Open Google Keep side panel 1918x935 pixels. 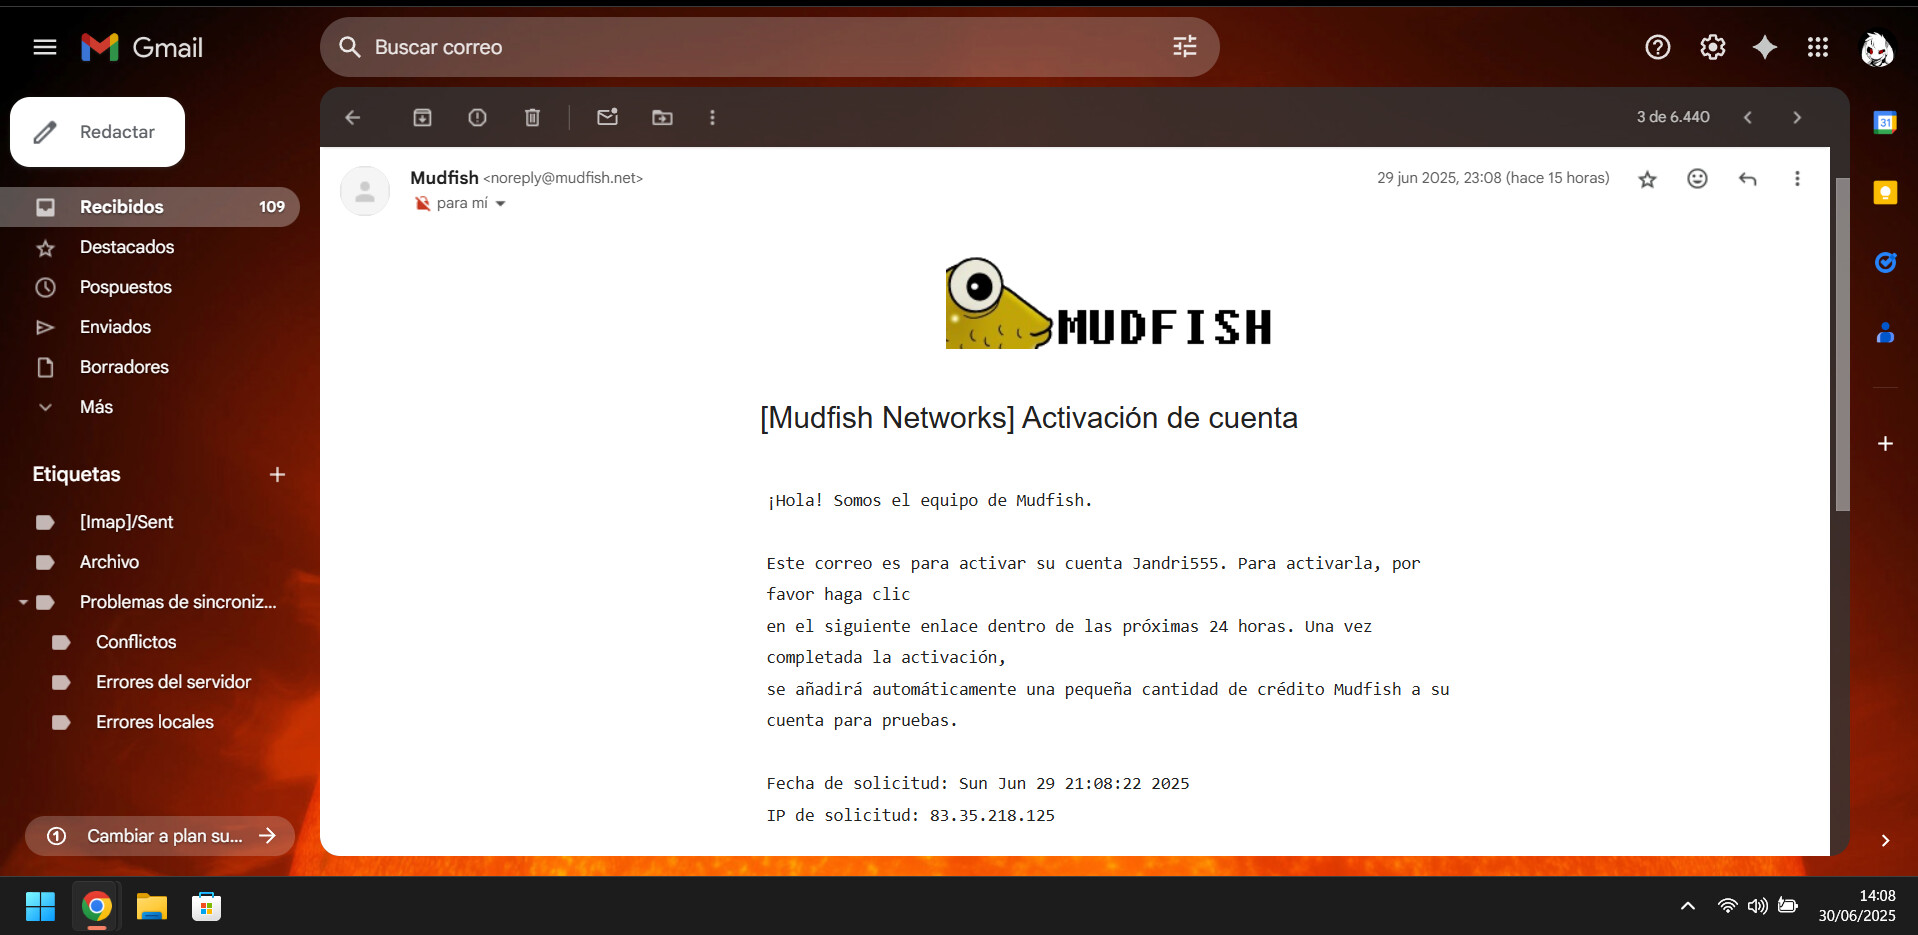pos(1885,192)
